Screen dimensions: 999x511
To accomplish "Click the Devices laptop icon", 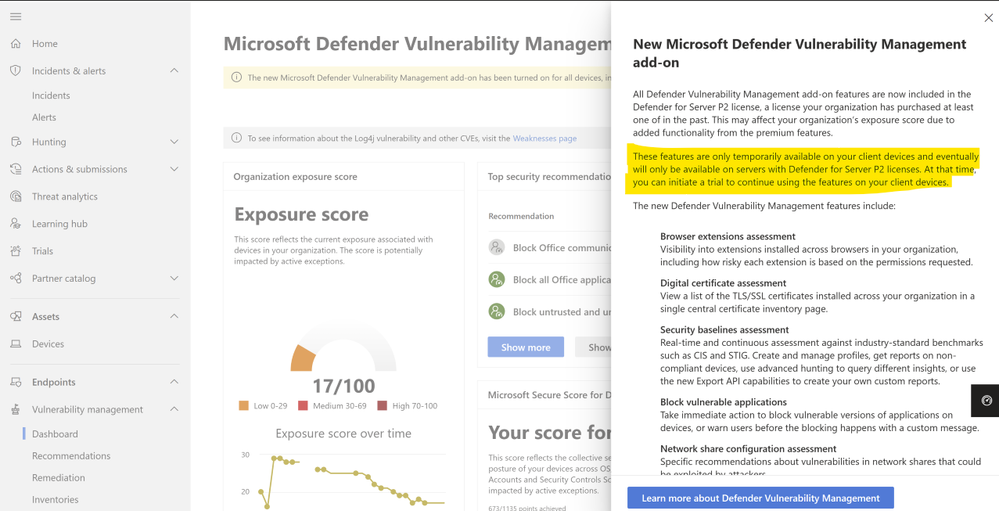I will coord(15,344).
